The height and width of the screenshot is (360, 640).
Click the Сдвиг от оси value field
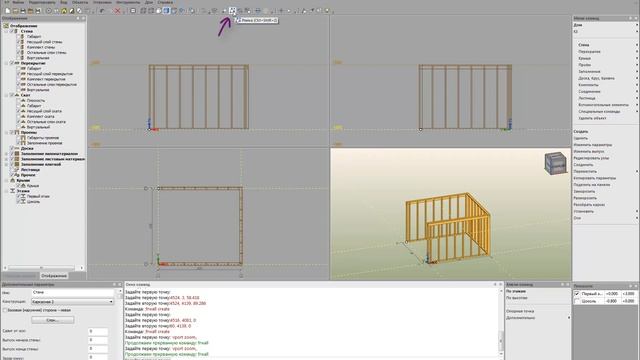[x=98, y=331]
